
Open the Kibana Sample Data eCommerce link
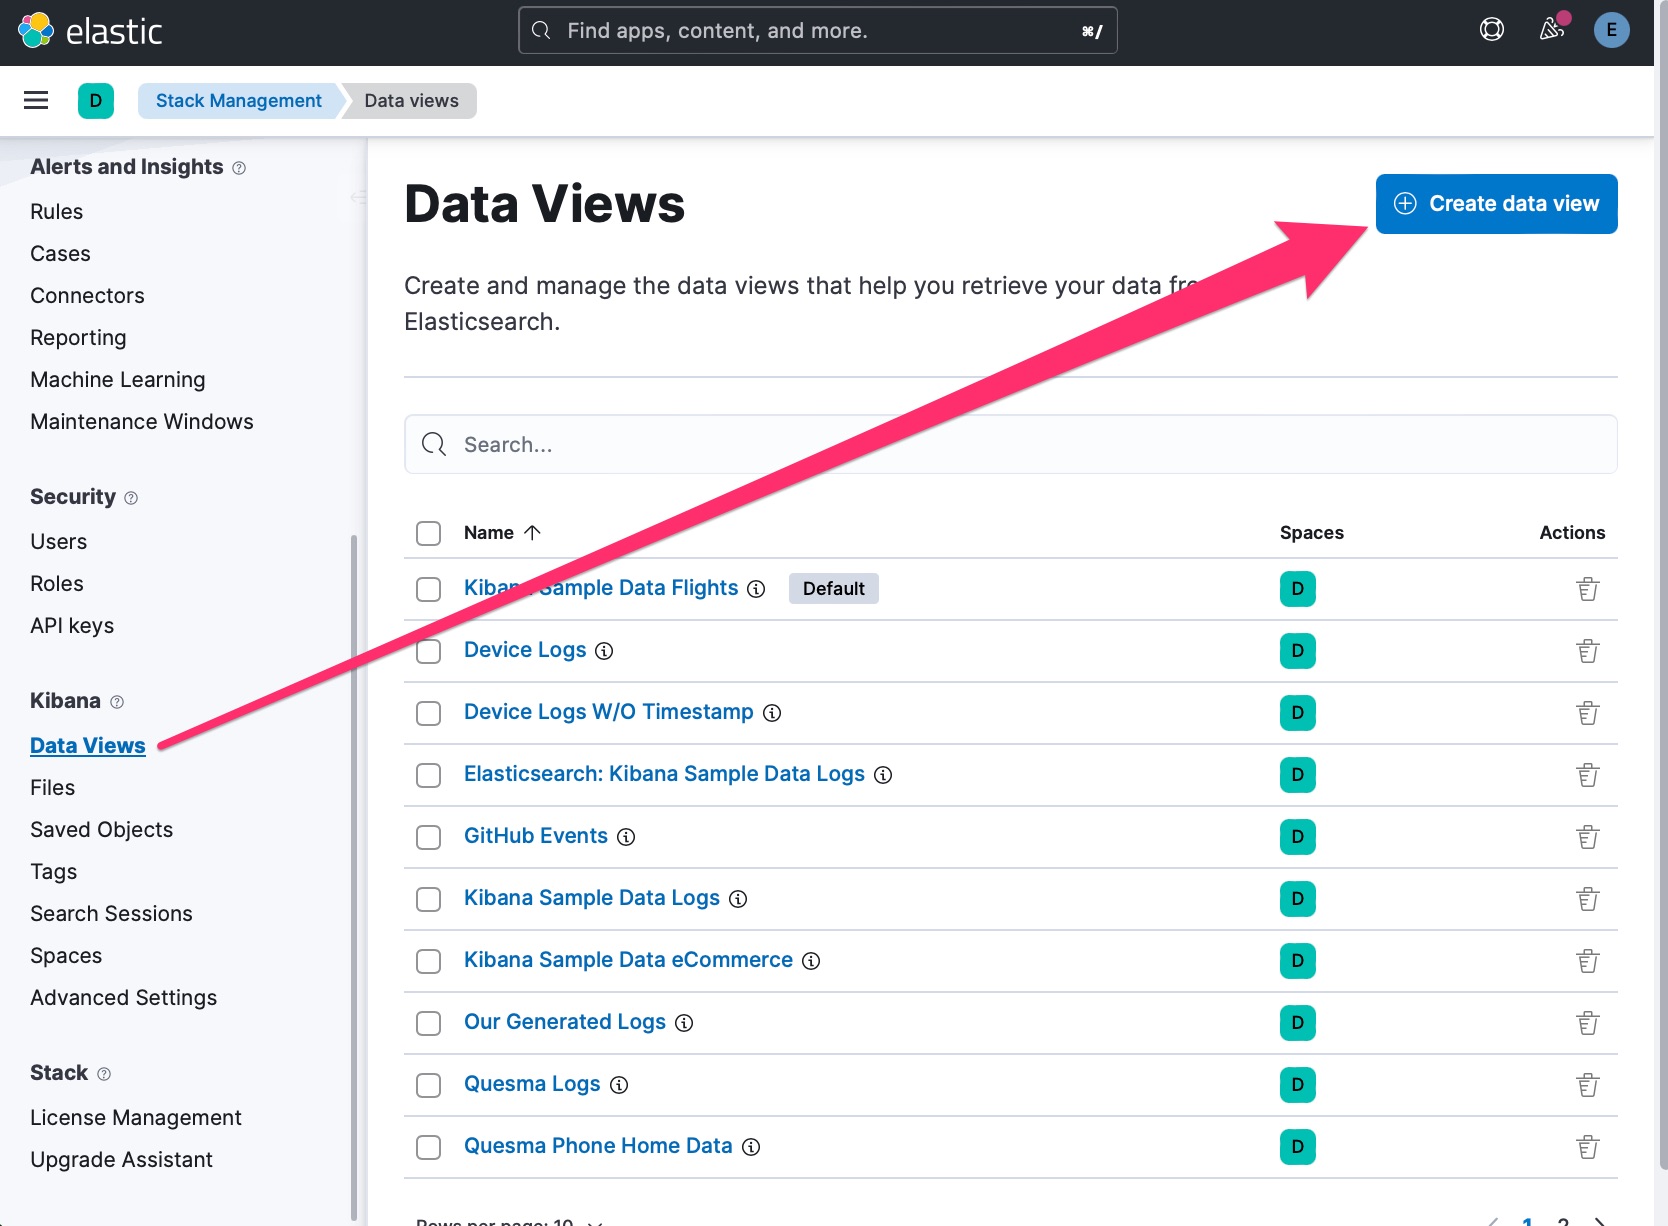pos(628,960)
